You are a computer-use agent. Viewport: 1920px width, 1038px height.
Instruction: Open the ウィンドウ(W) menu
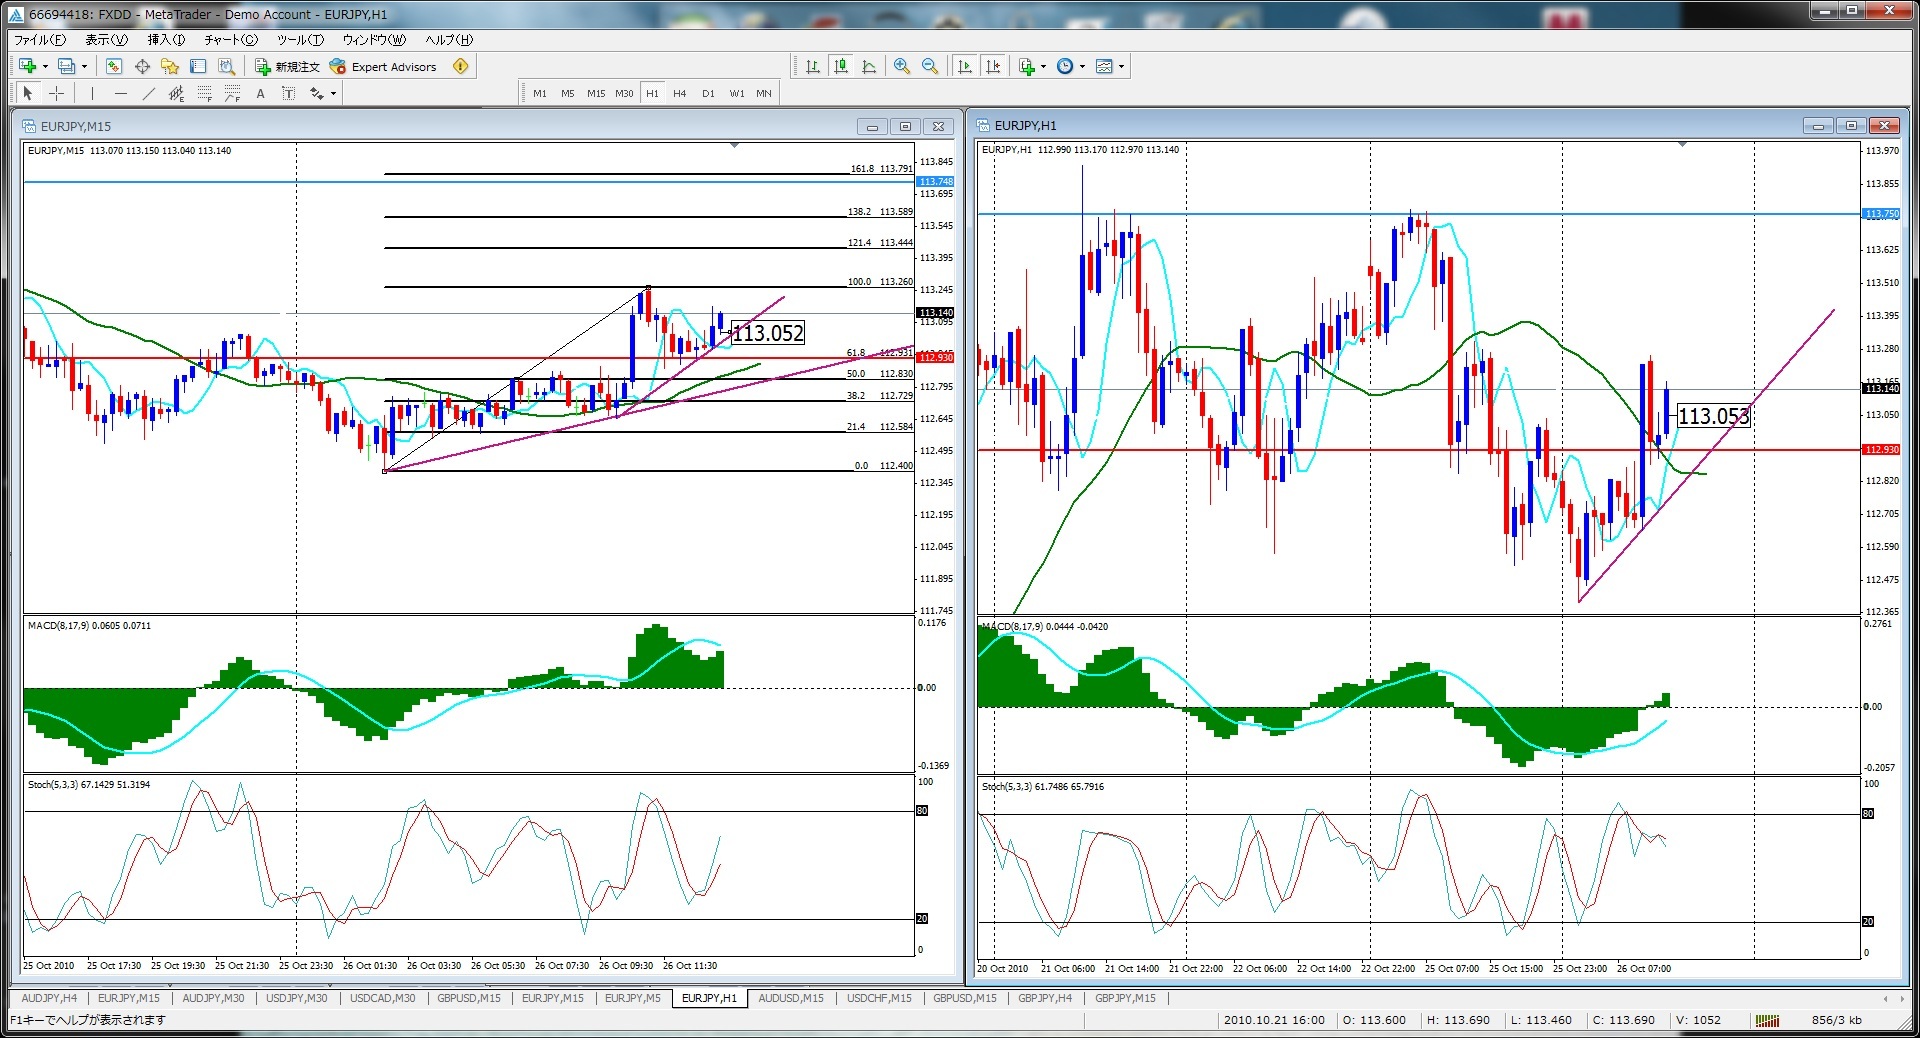click(374, 40)
